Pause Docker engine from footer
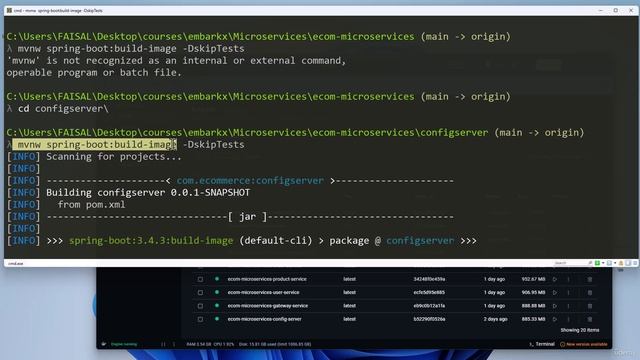This screenshot has width=640, height=360. [163, 344]
